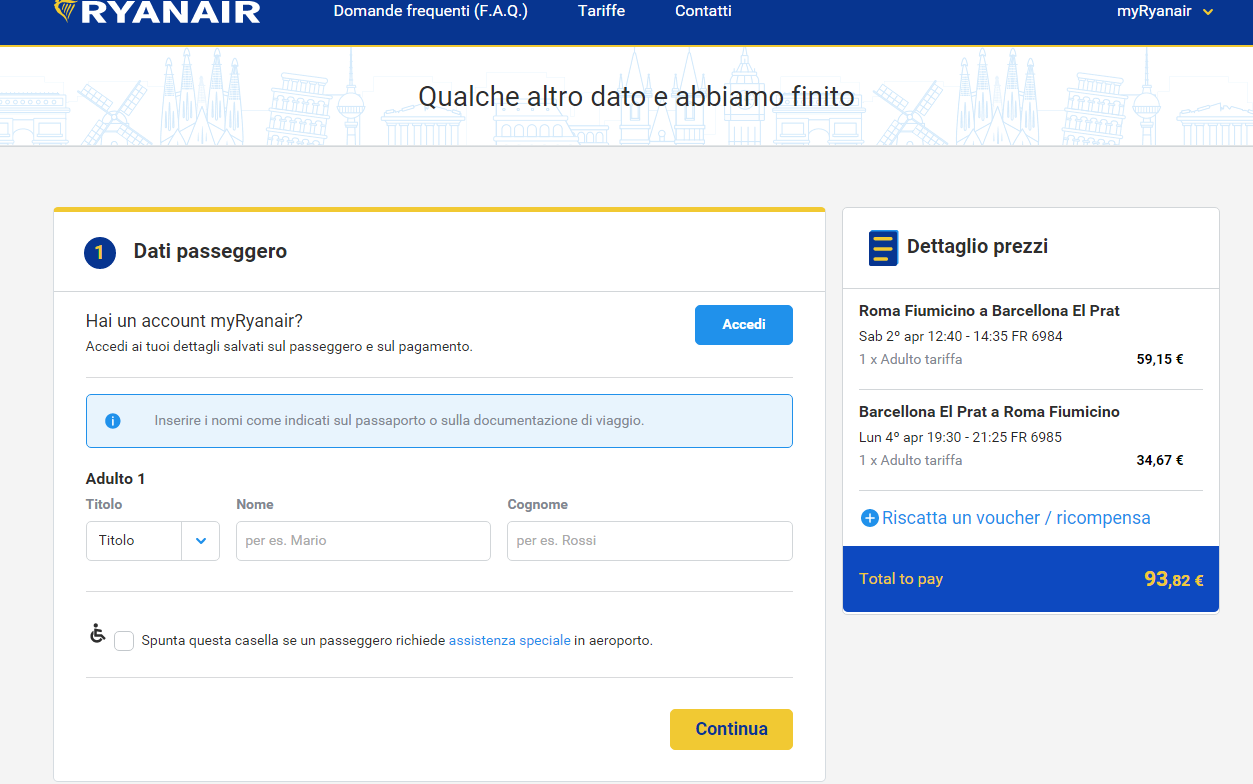Tick the special assistance checkbox
Image resolution: width=1253 pixels, height=784 pixels.
pos(124,641)
